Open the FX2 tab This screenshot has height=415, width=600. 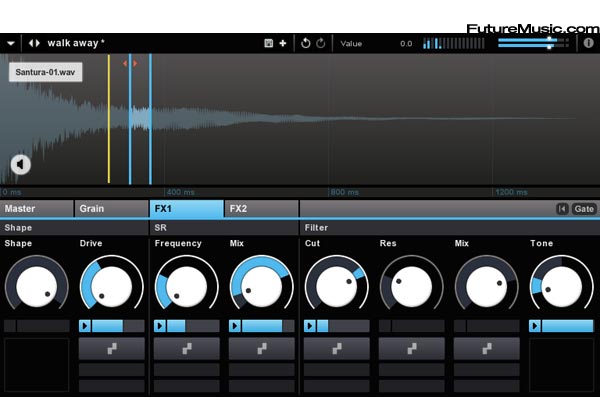tap(262, 209)
